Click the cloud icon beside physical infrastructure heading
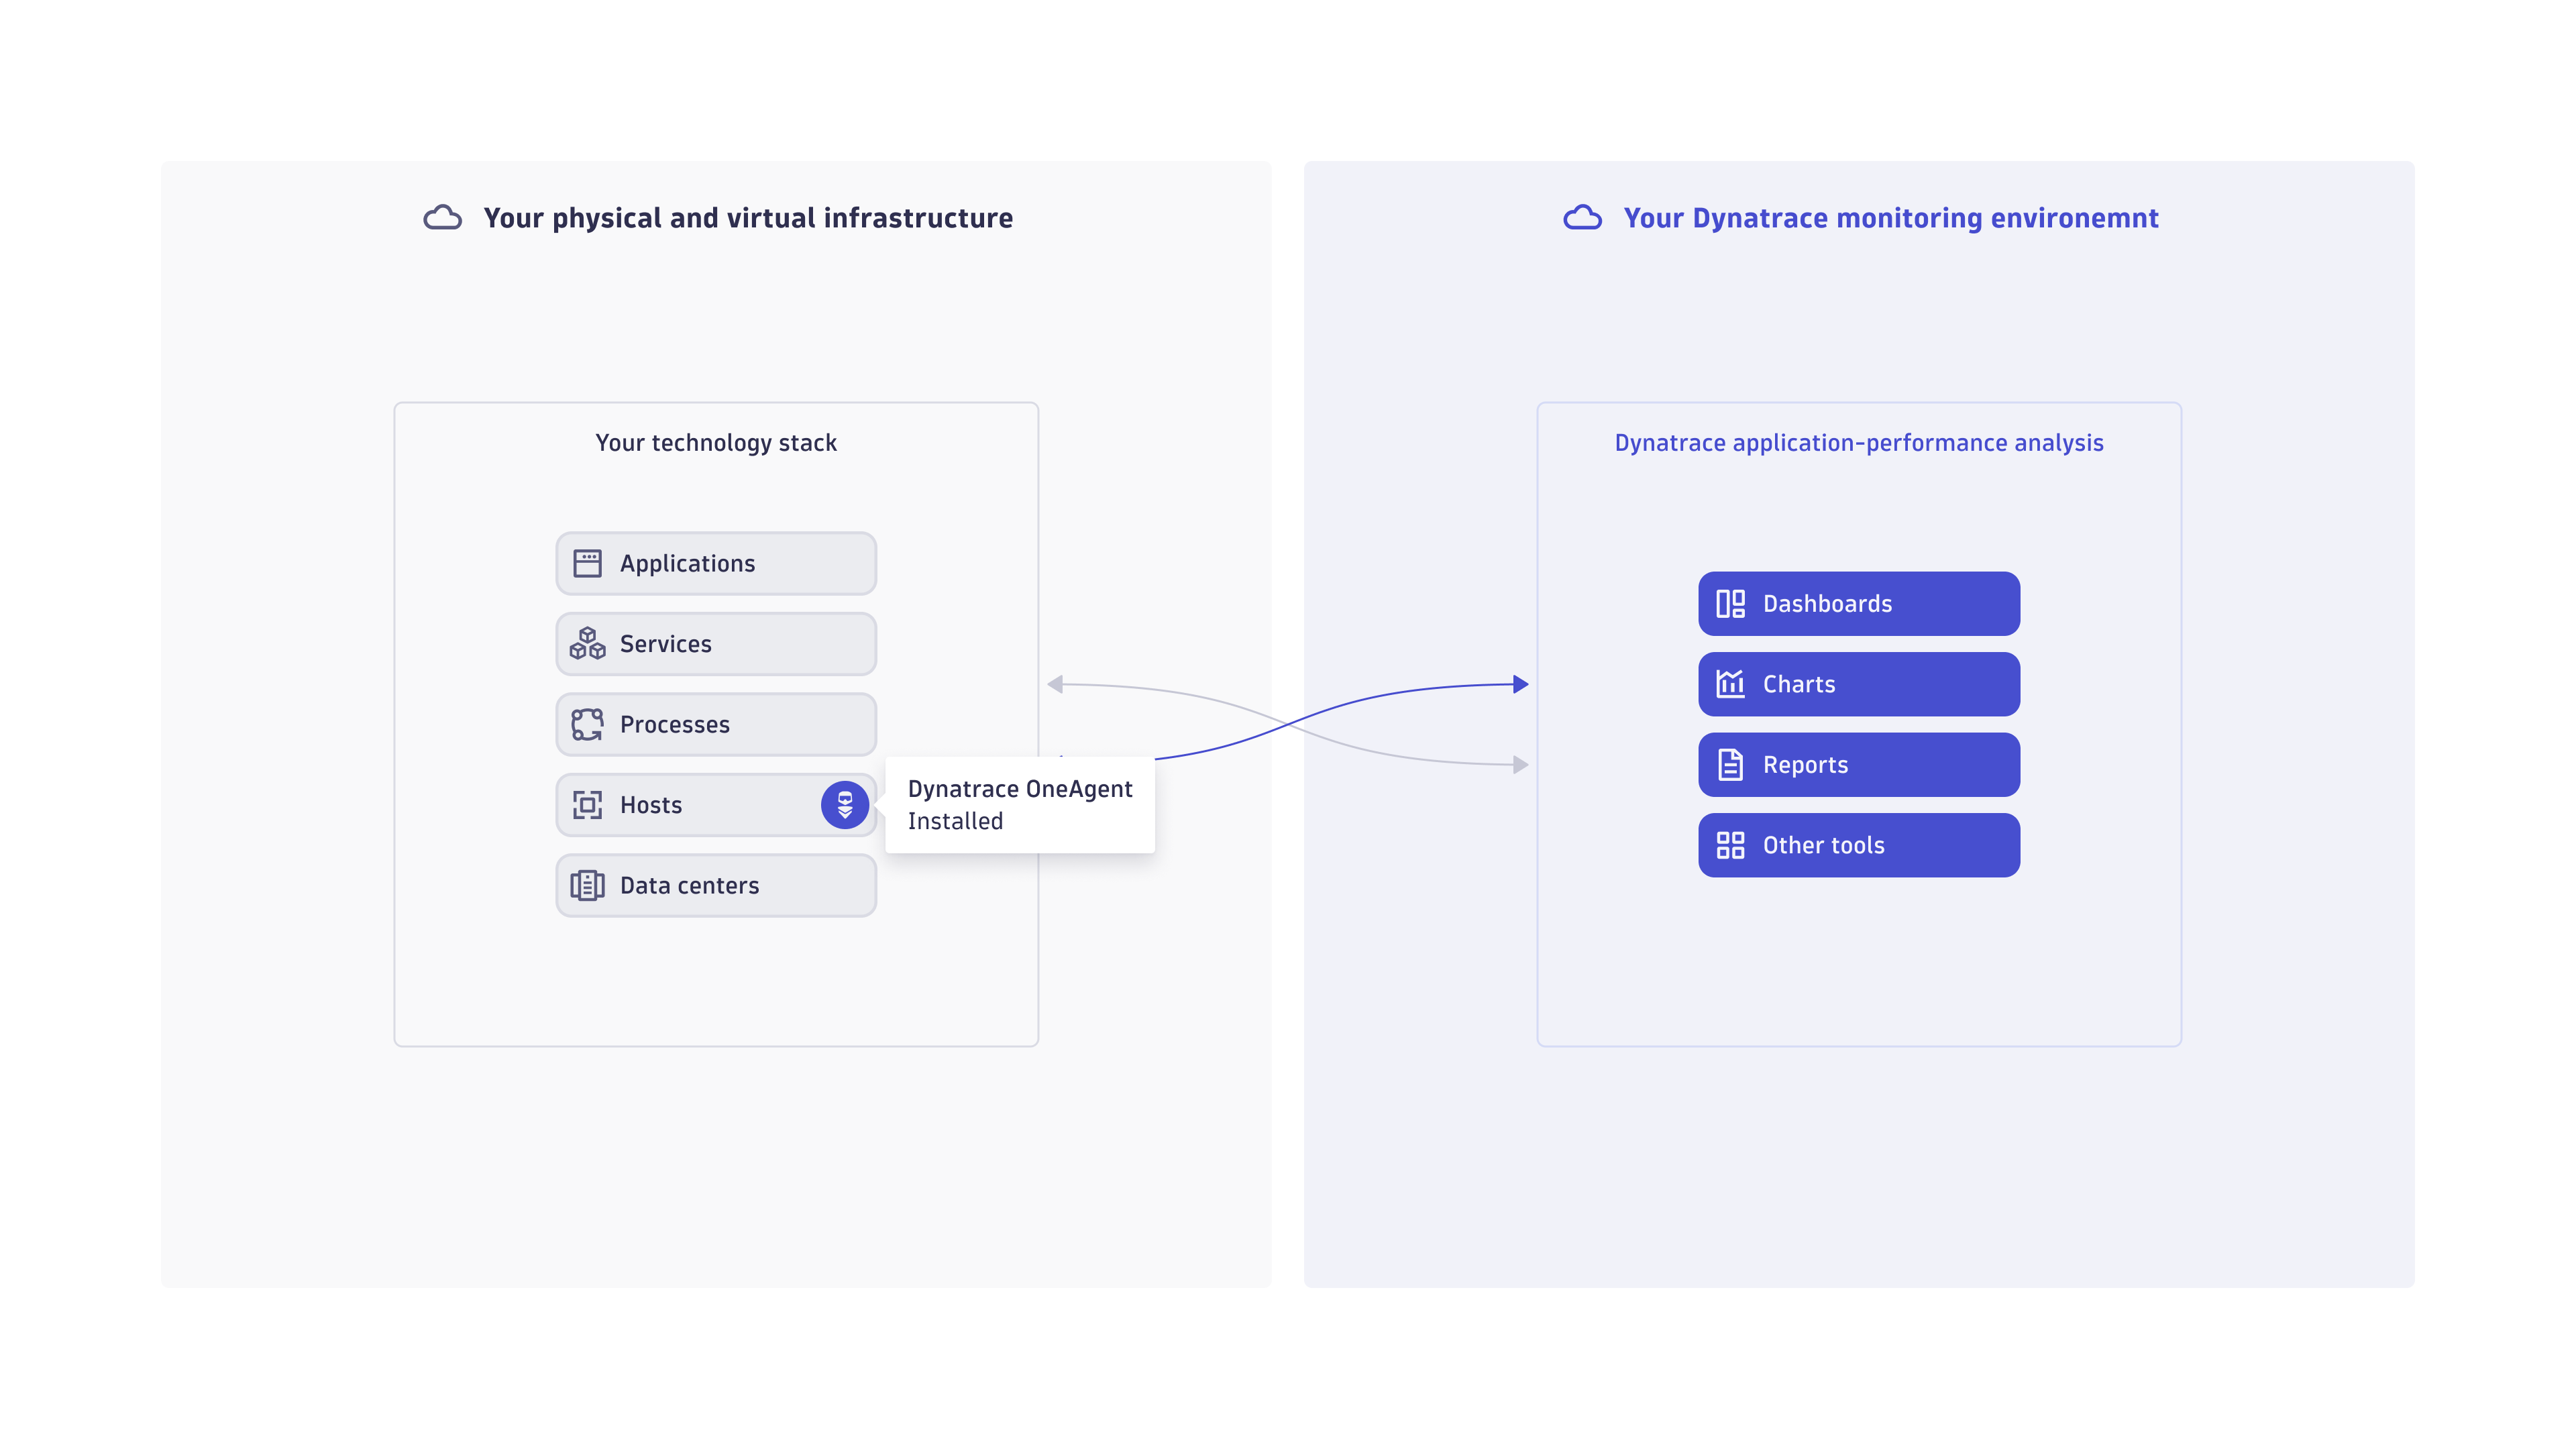2576x1449 pixels. tap(443, 217)
